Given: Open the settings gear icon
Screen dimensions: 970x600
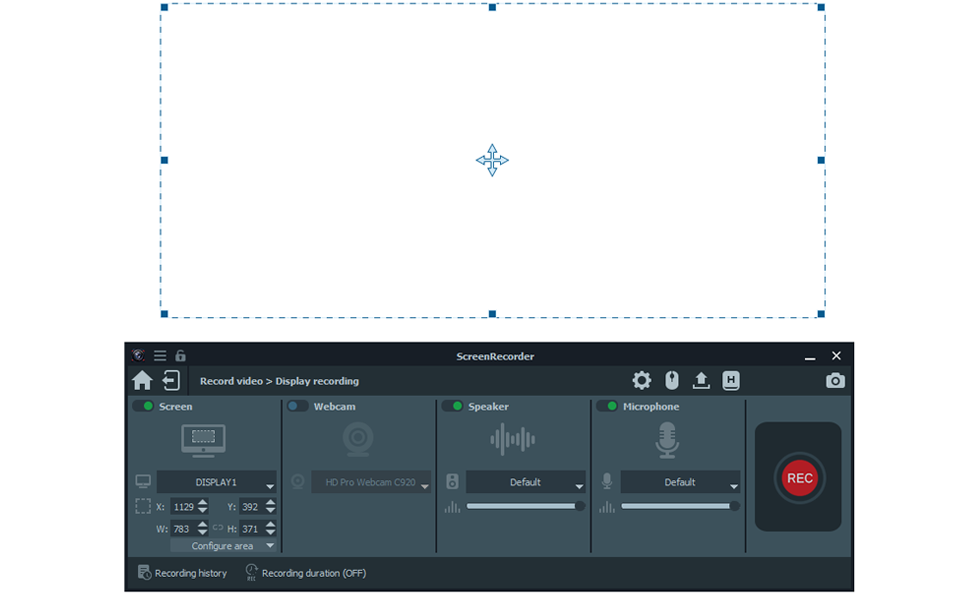Looking at the screenshot, I should click(641, 380).
